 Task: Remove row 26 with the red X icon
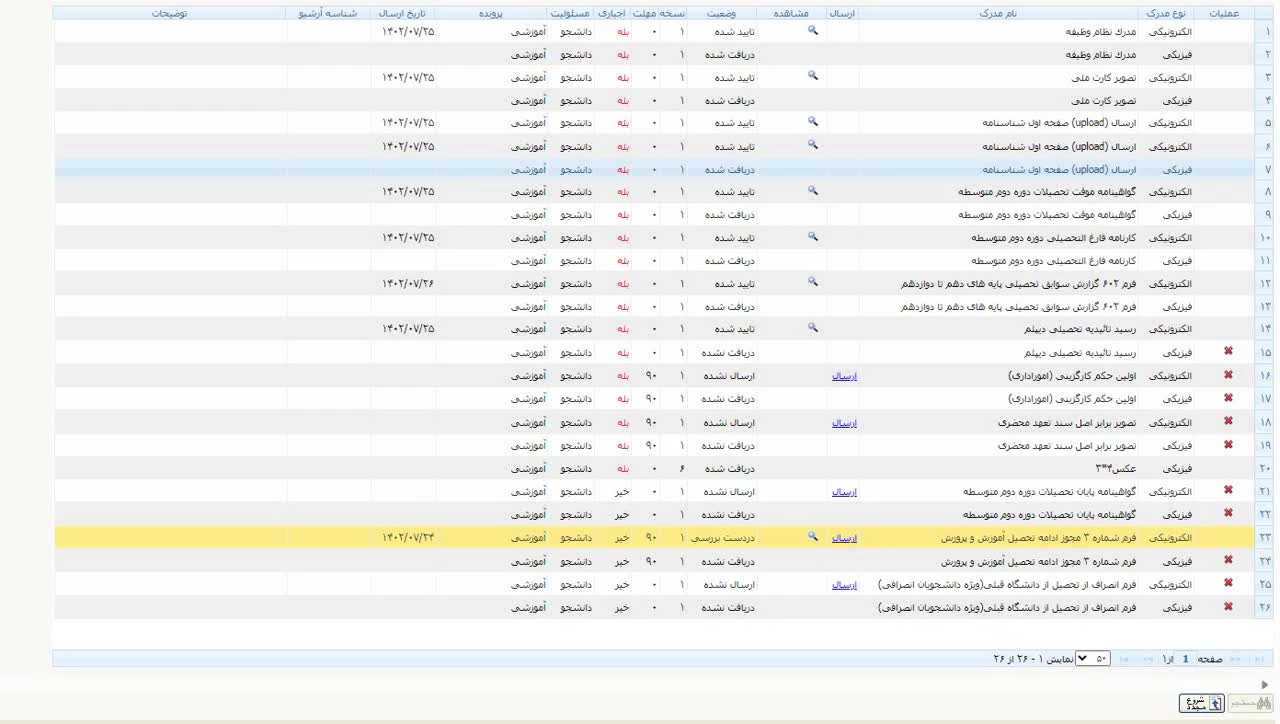coord(1228,606)
